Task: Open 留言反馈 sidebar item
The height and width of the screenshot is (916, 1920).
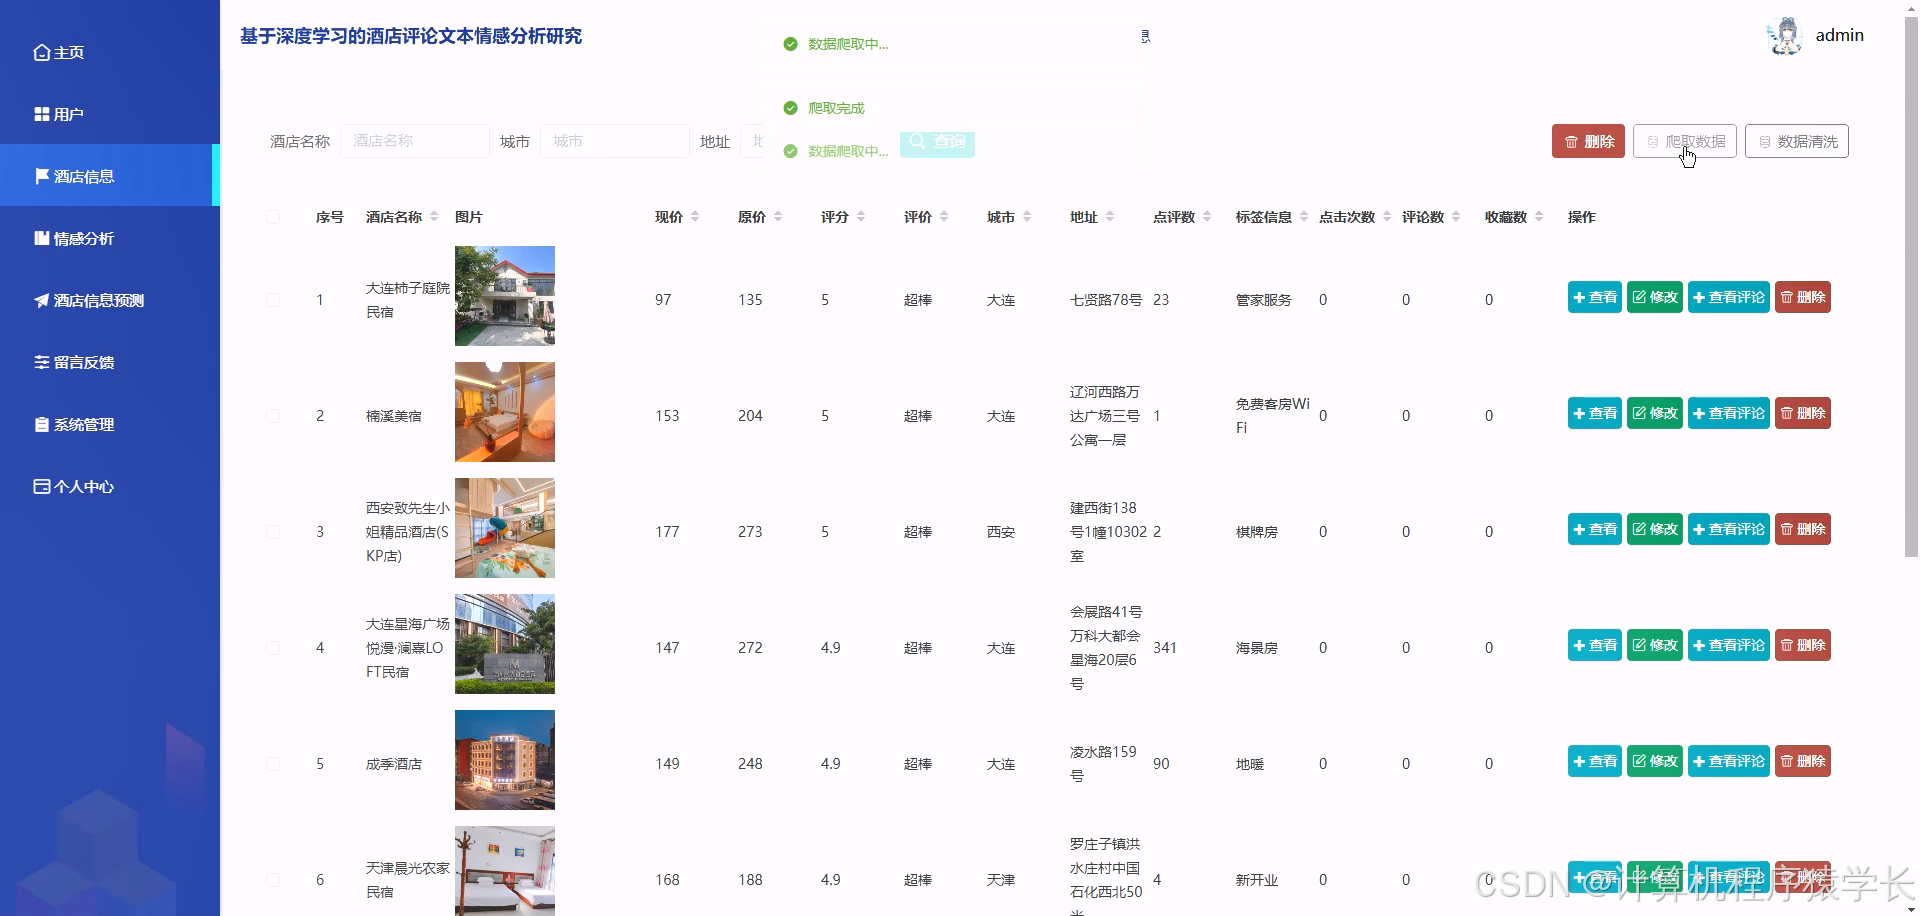Action: tap(110, 362)
